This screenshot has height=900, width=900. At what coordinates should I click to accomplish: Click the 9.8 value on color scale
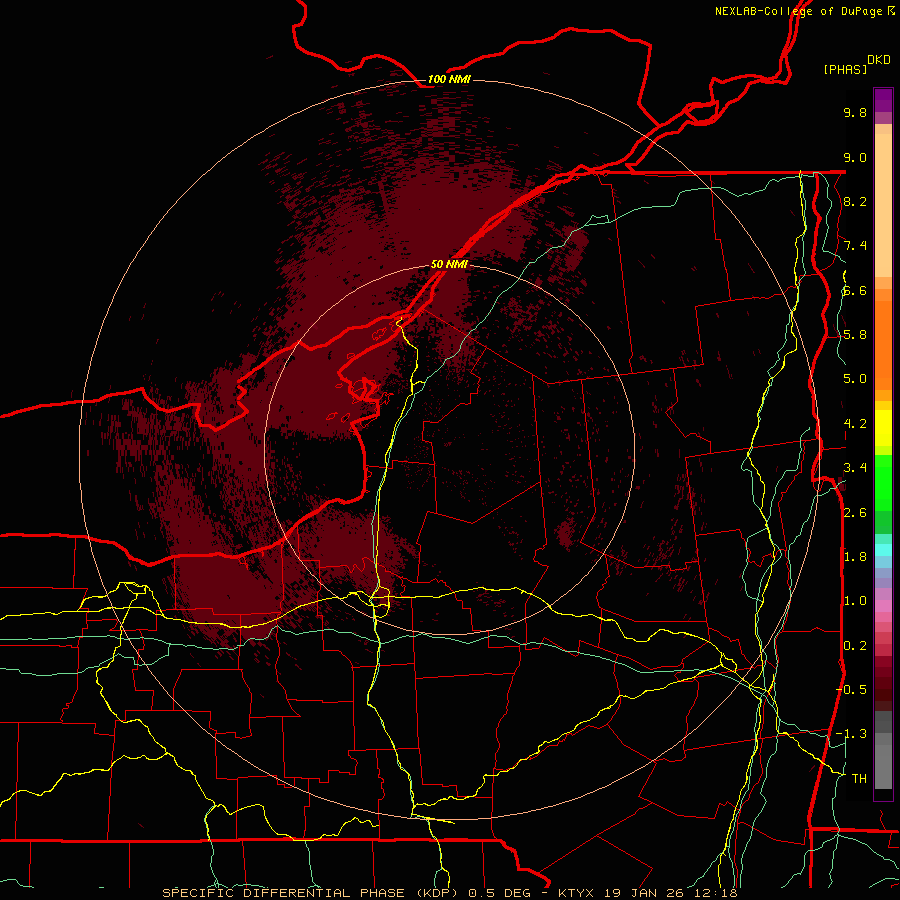point(855,112)
